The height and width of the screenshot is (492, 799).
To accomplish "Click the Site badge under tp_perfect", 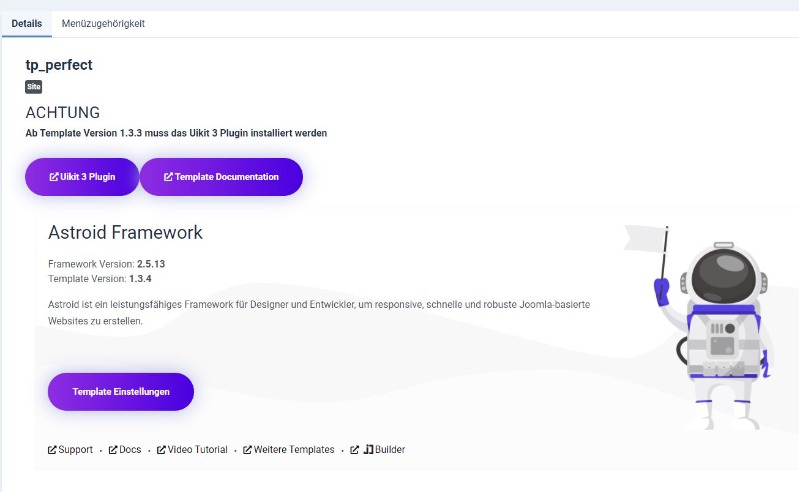I will [x=34, y=87].
